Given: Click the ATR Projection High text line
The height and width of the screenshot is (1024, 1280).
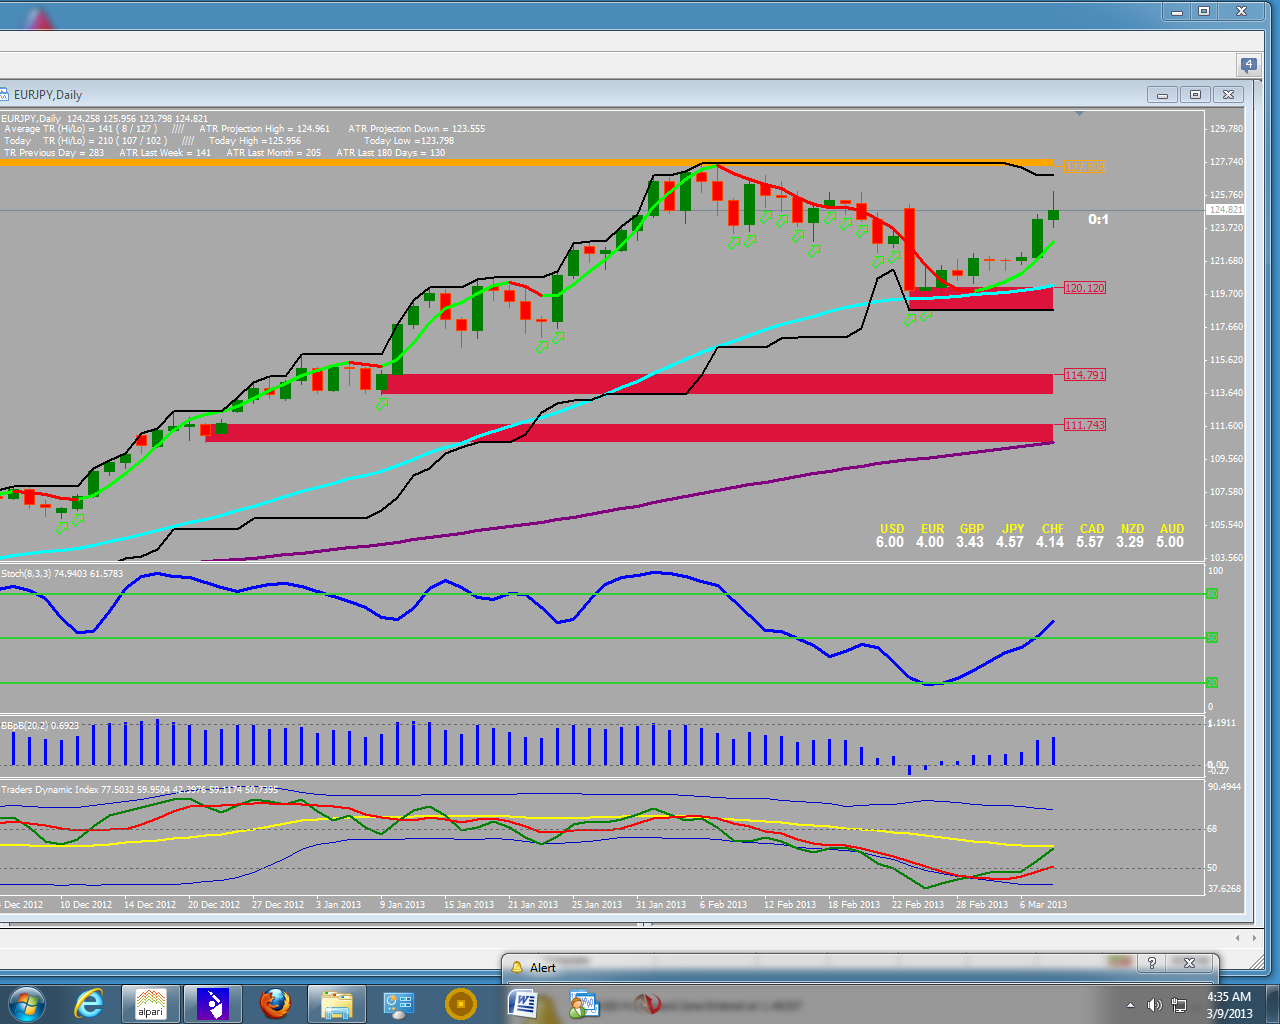Looking at the screenshot, I should point(264,129).
